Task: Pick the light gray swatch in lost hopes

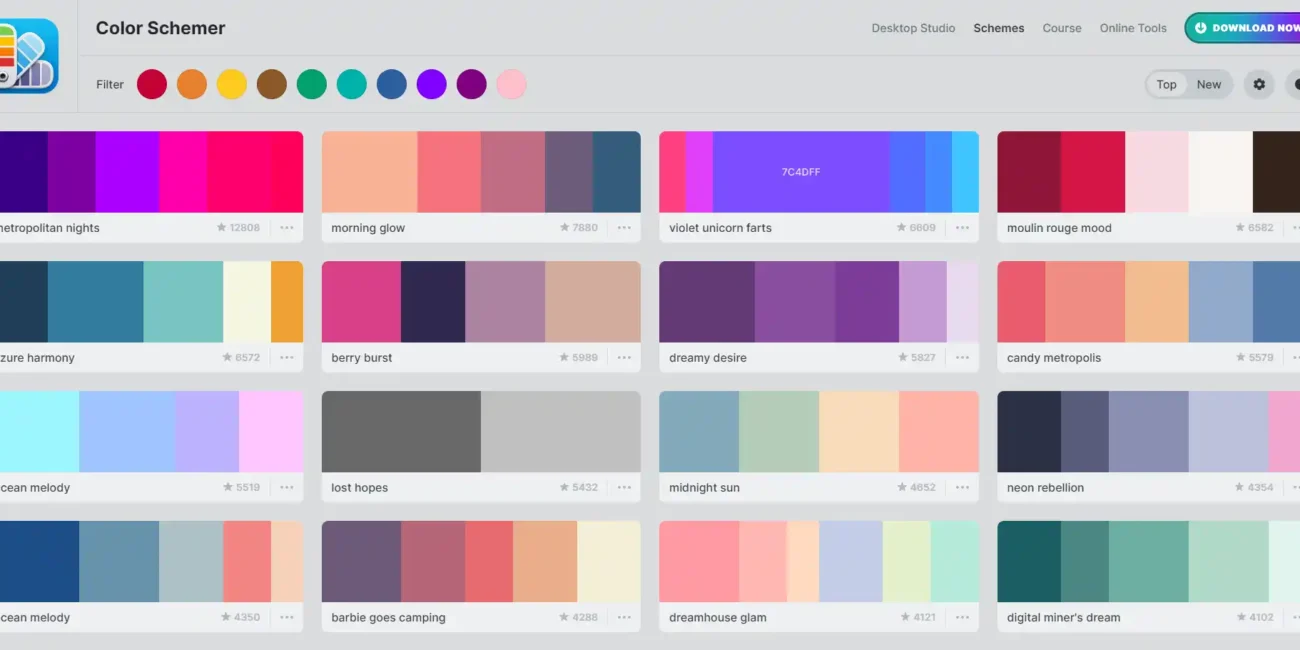Action: [x=561, y=432]
